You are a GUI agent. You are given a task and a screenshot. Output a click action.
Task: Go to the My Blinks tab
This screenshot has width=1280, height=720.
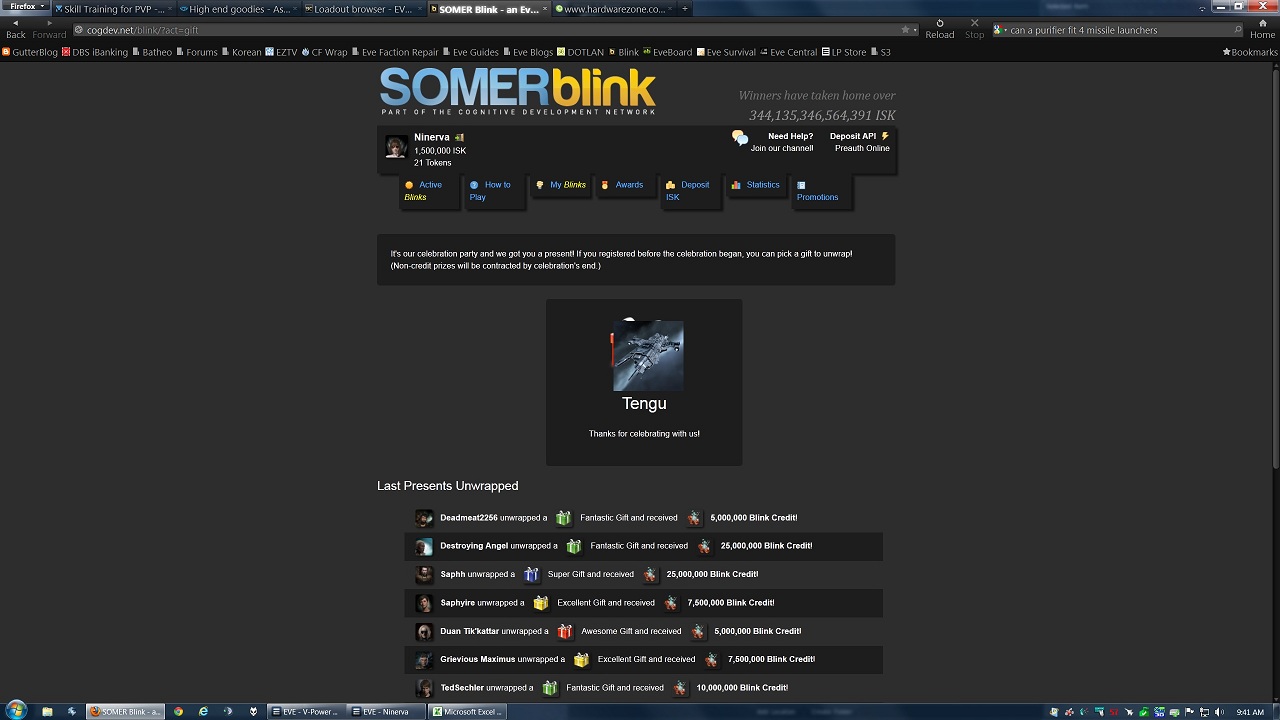coord(561,185)
